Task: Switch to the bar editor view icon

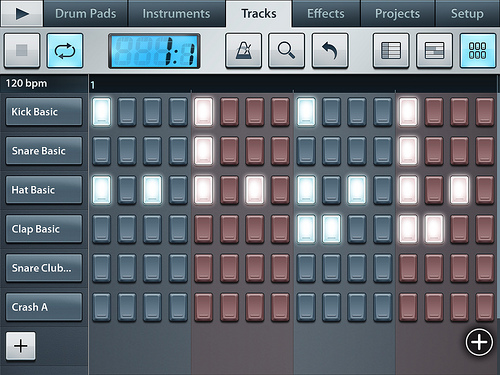Action: tap(434, 51)
